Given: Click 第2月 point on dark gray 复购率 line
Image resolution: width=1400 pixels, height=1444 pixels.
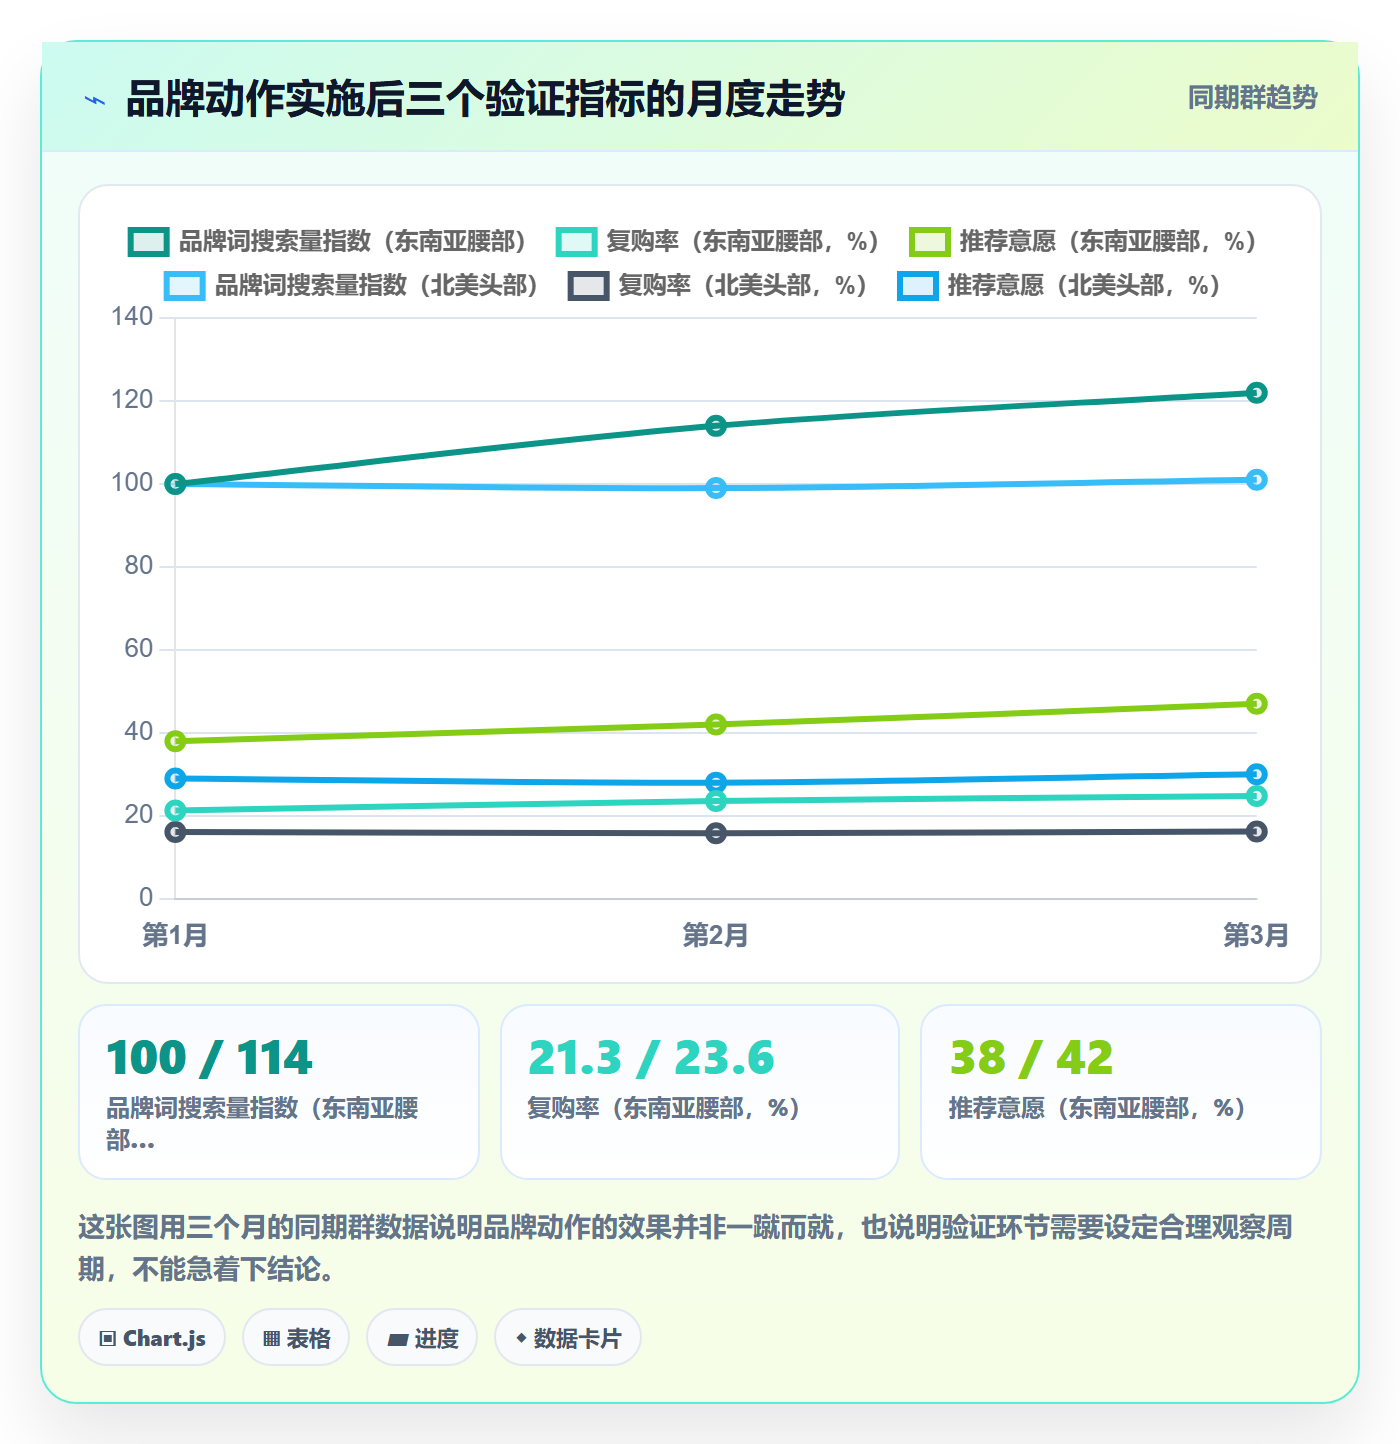Looking at the screenshot, I should tap(716, 833).
